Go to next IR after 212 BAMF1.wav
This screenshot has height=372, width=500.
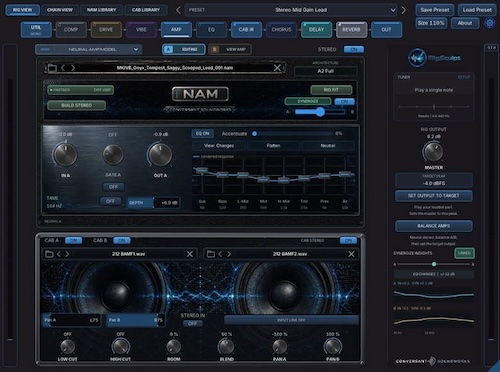pos(67,254)
